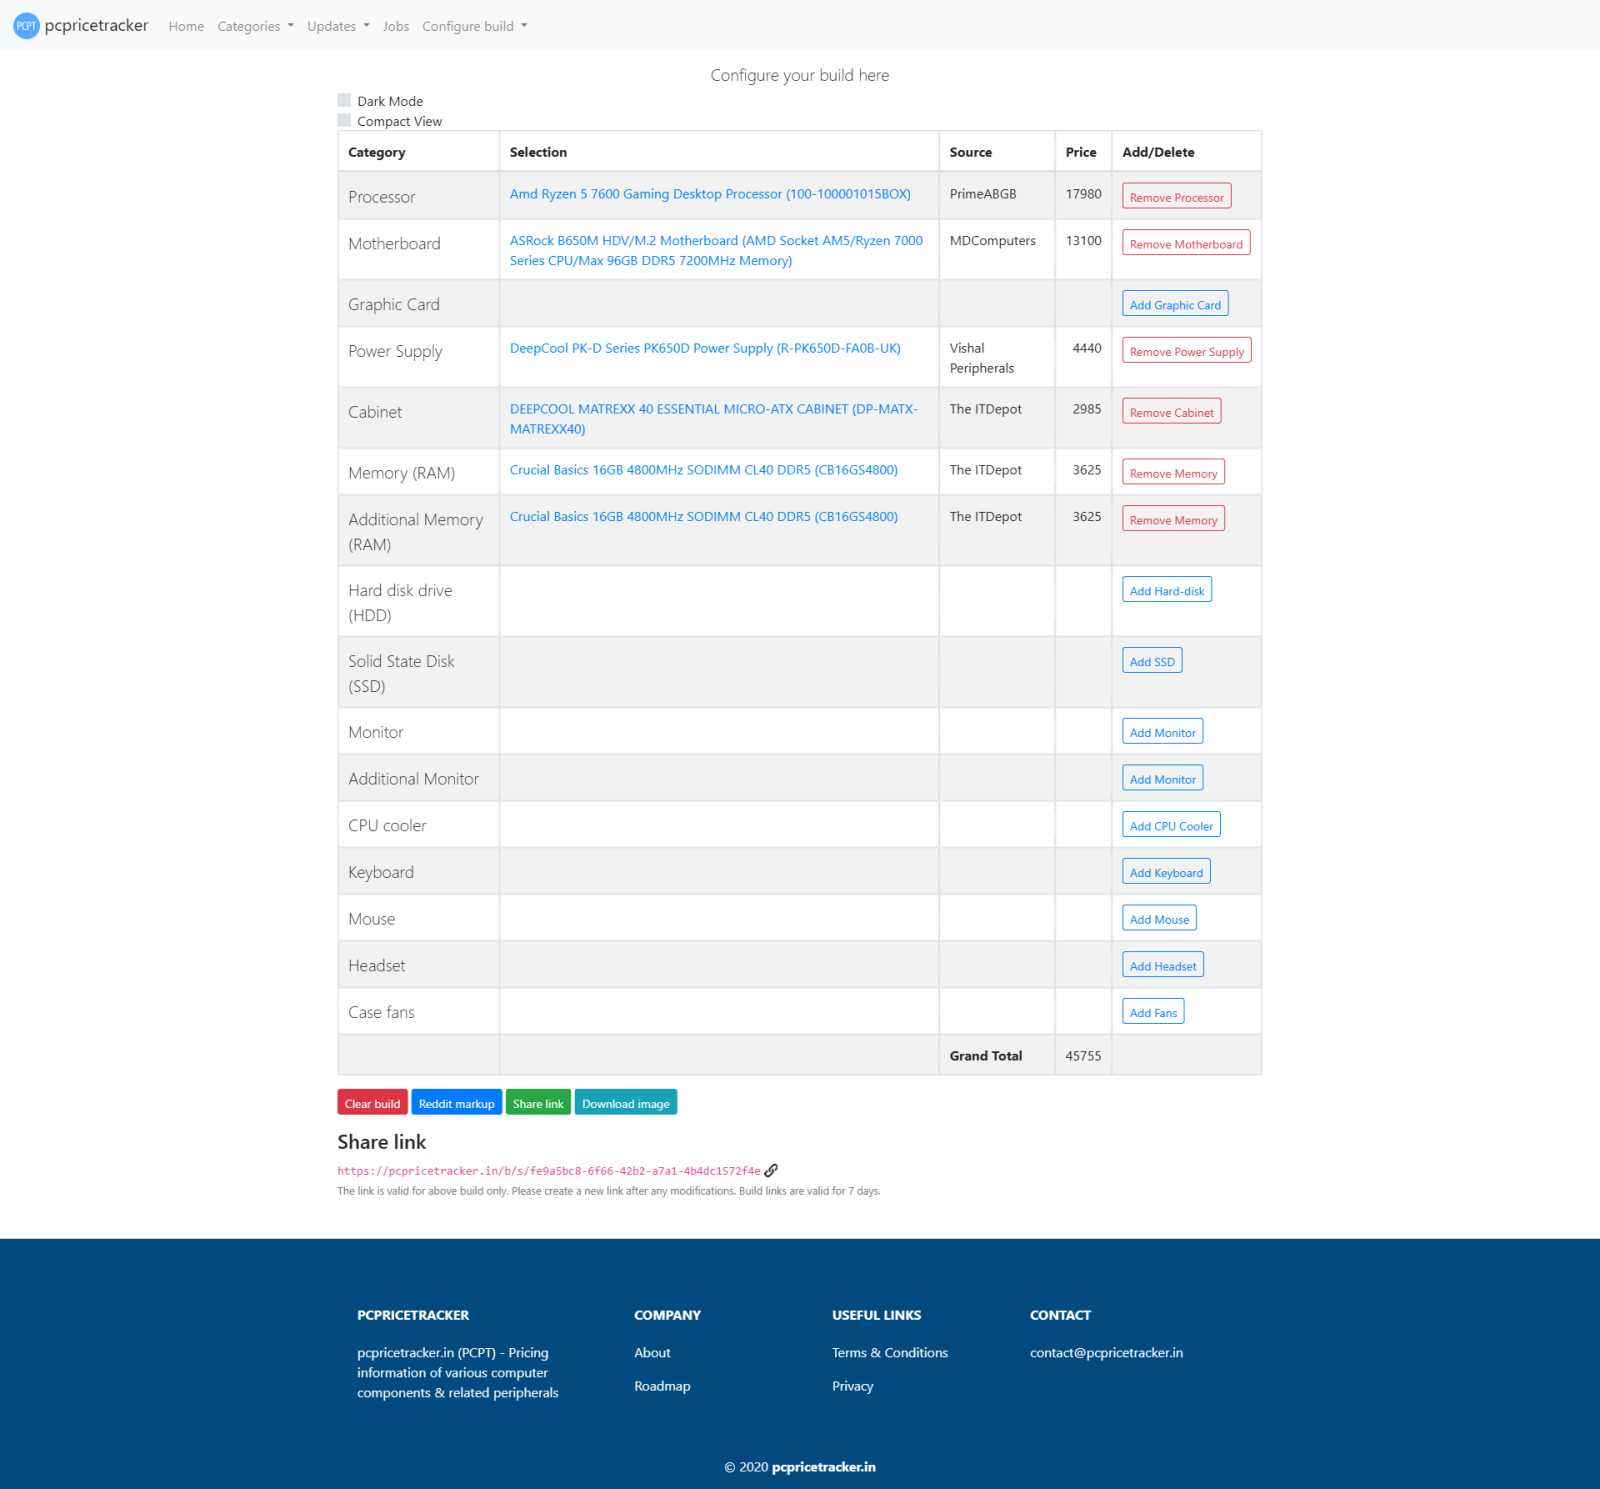Image resolution: width=1600 pixels, height=1489 pixels.
Task: Add Fans for Case fans
Action: coord(1153,1012)
